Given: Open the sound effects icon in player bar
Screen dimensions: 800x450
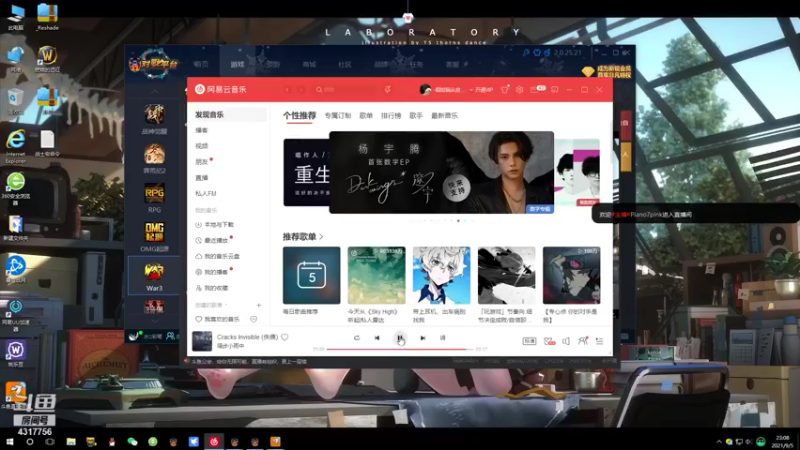Looking at the screenshot, I should (x=549, y=341).
